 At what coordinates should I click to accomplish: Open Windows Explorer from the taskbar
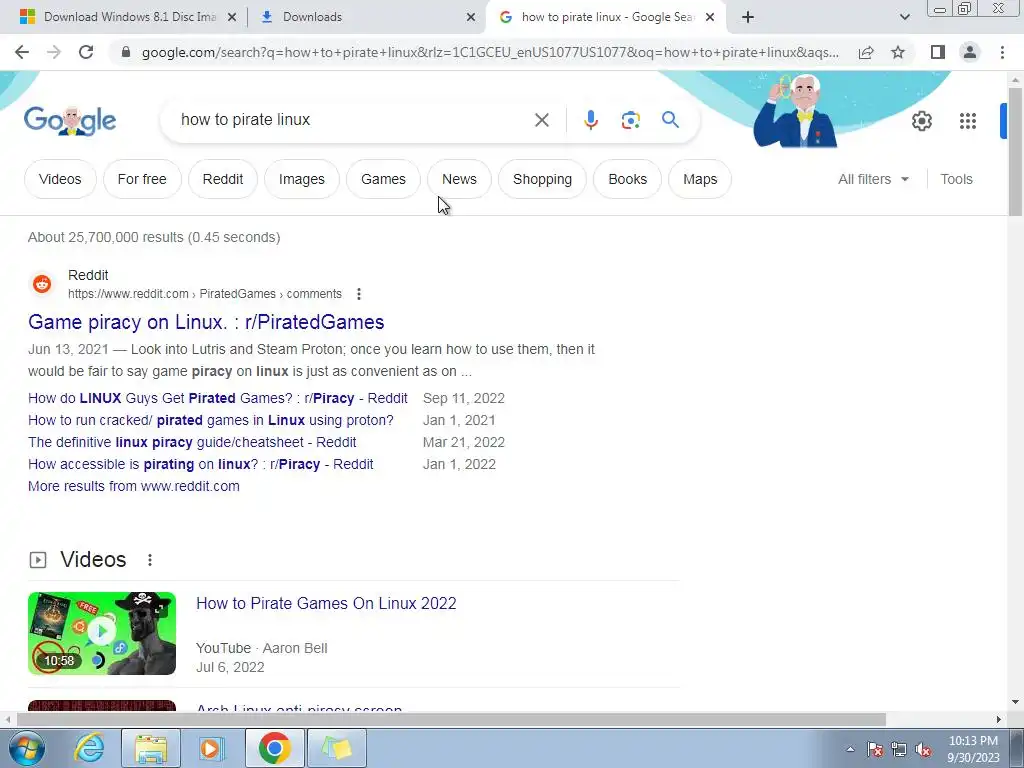(151, 748)
